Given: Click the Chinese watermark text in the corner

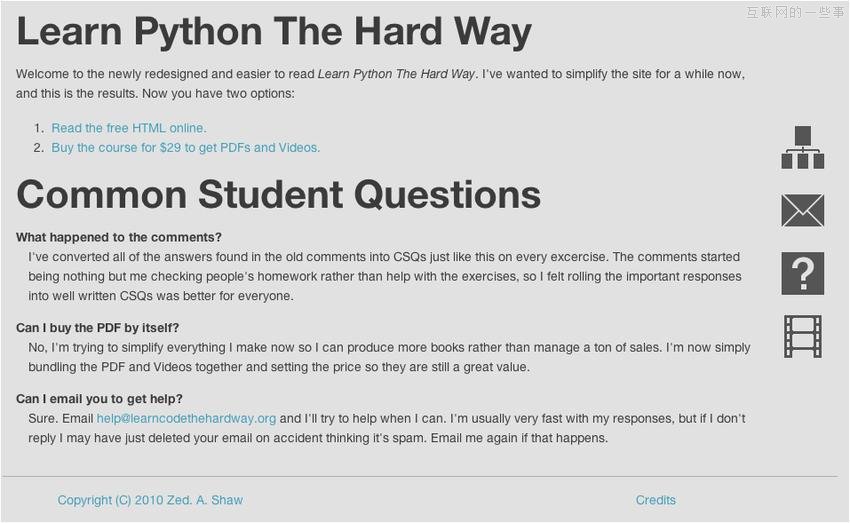Looking at the screenshot, I should point(795,12).
